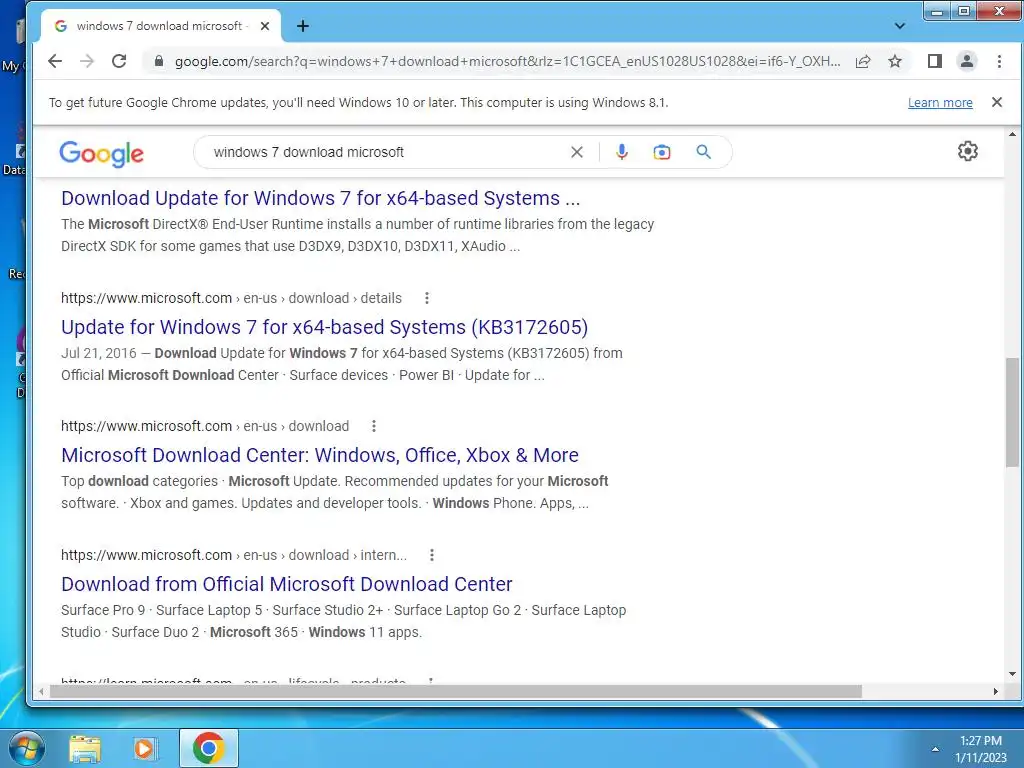Click the forward navigation arrow
This screenshot has height=768, width=1024.
click(87, 61)
